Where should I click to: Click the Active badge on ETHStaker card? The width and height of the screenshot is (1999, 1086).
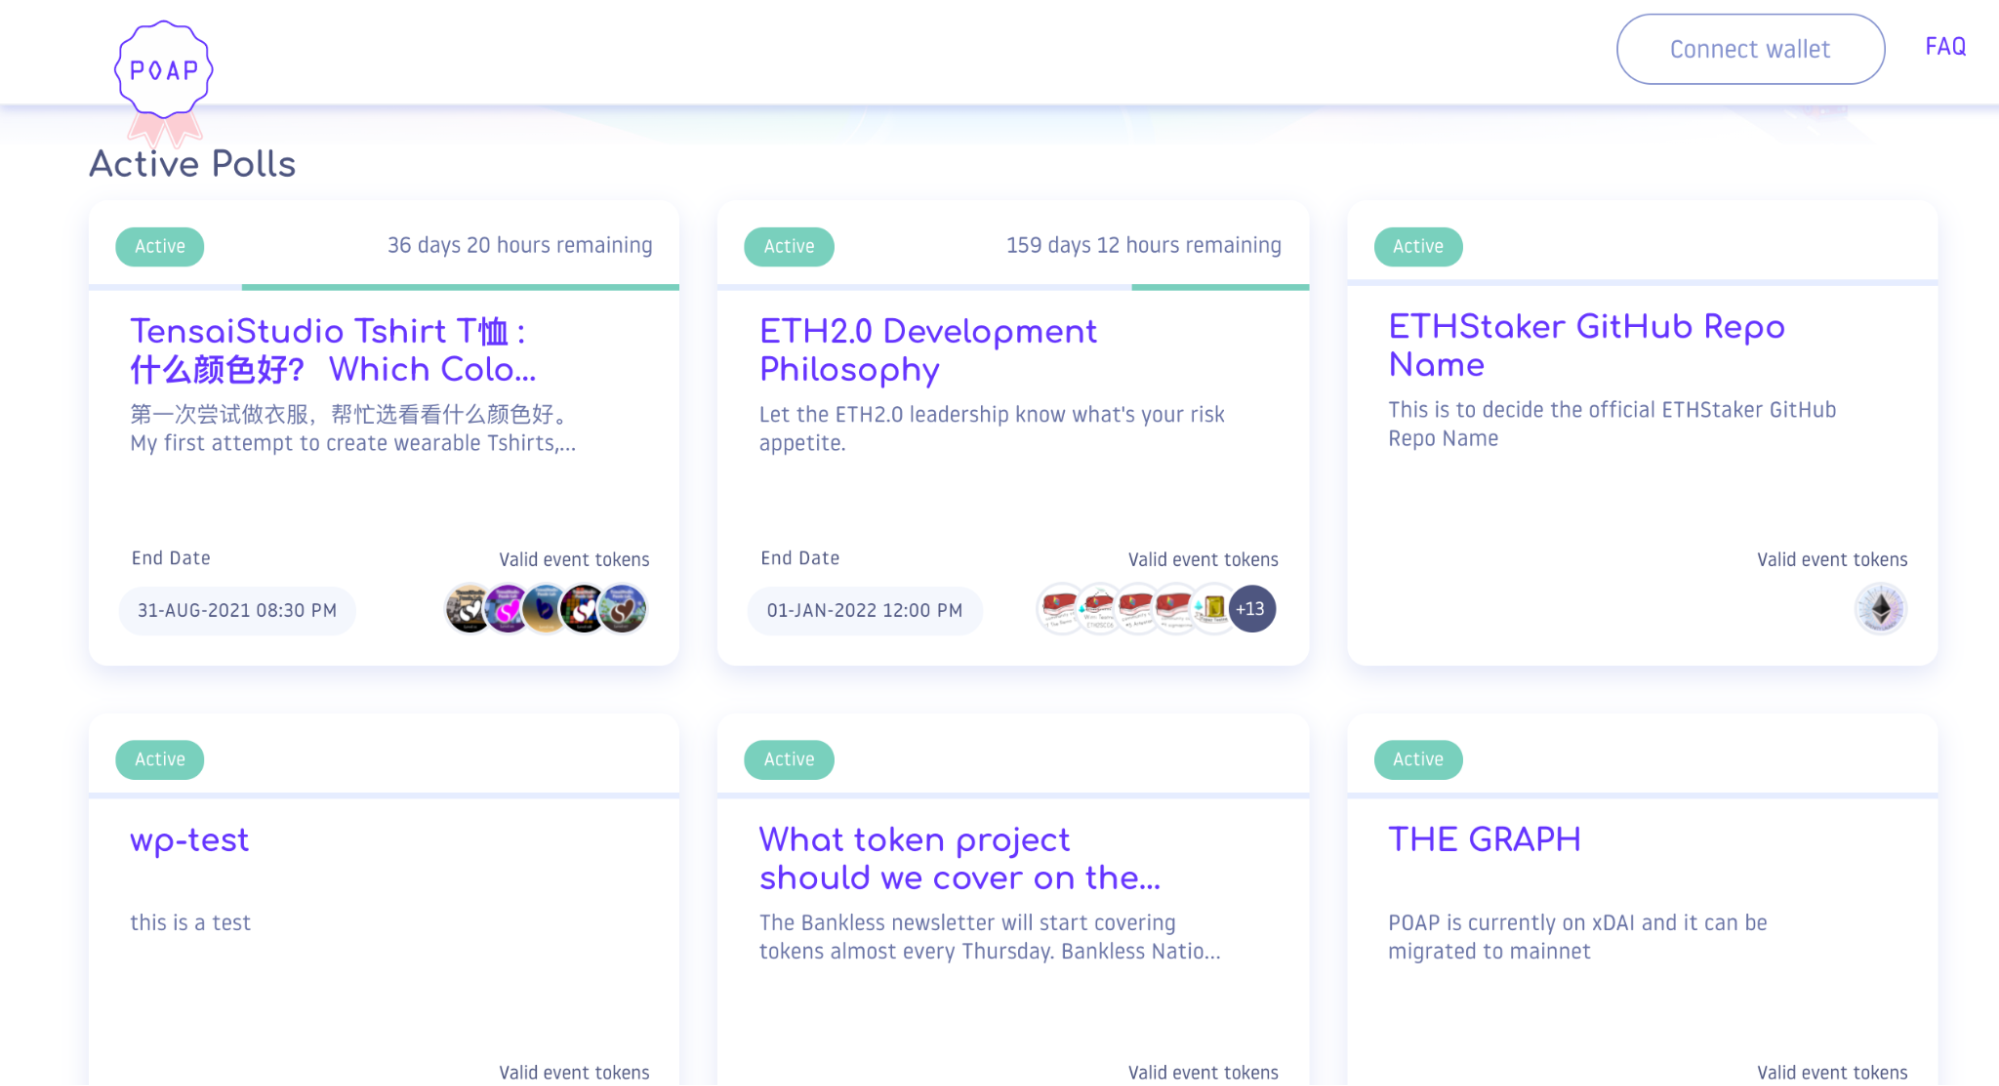pyautogui.click(x=1417, y=246)
